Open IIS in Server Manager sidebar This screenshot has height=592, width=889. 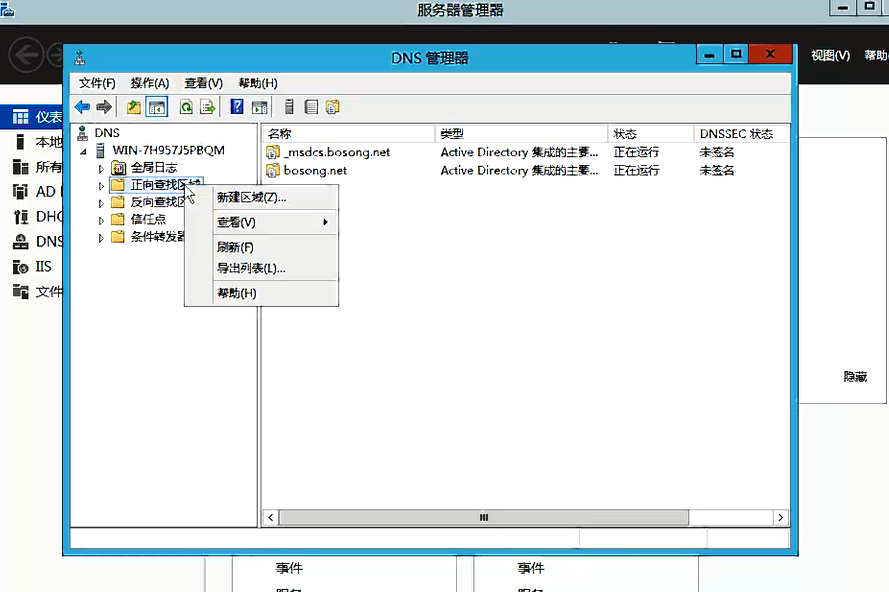[x=43, y=267]
